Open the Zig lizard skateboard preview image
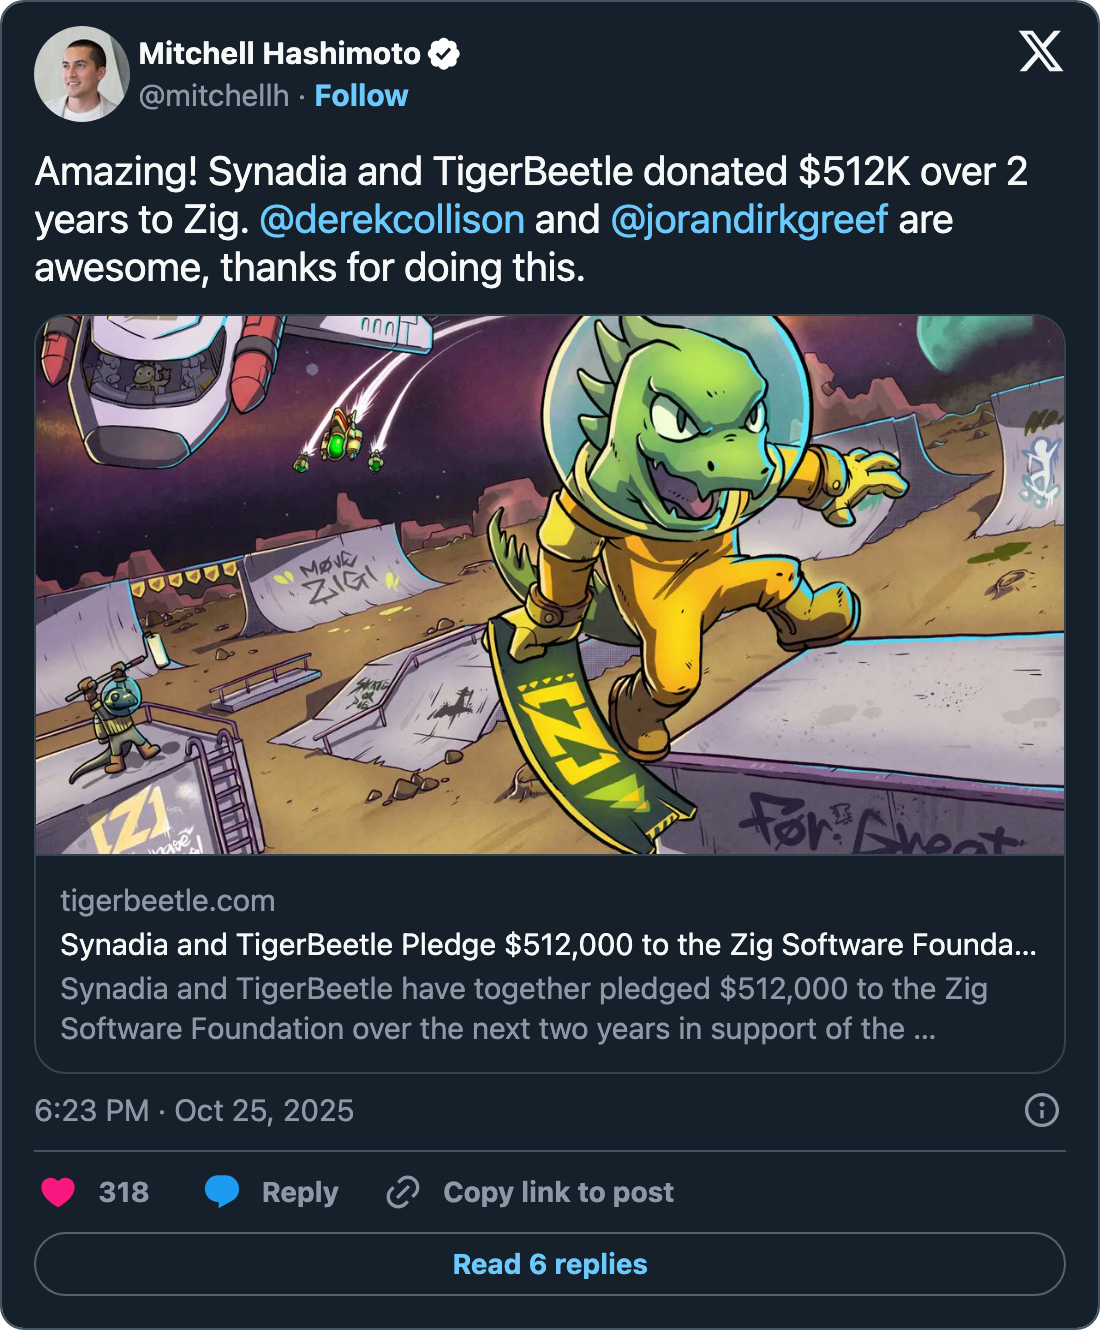Screen dimensions: 1100x1330 coord(550,585)
